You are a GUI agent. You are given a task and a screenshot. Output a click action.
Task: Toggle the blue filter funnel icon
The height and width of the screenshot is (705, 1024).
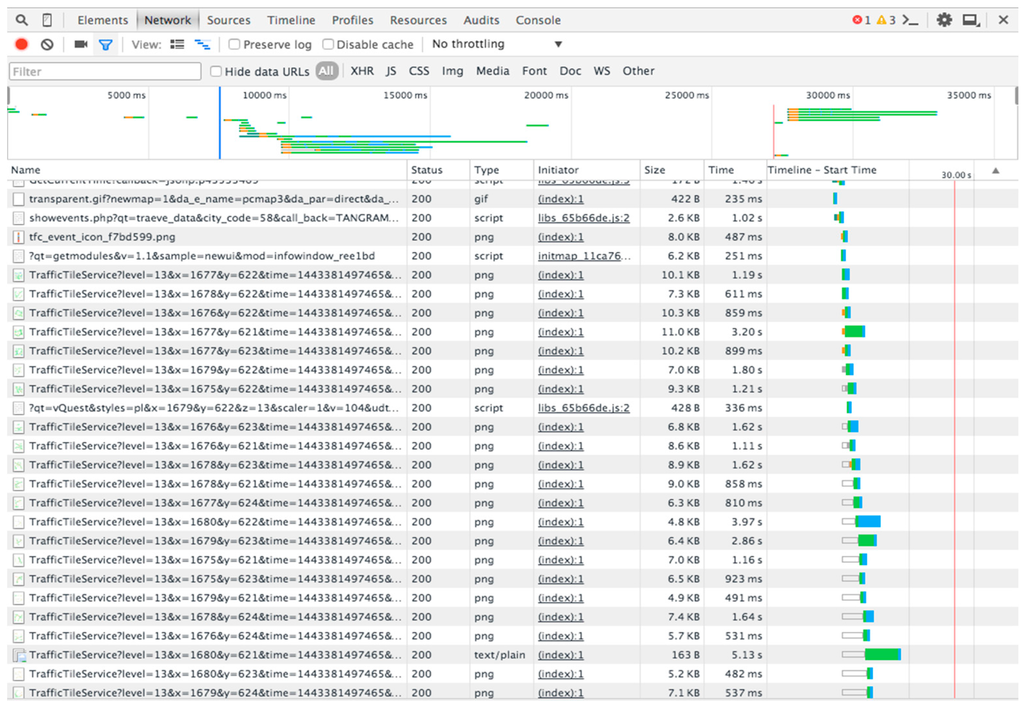click(x=105, y=45)
